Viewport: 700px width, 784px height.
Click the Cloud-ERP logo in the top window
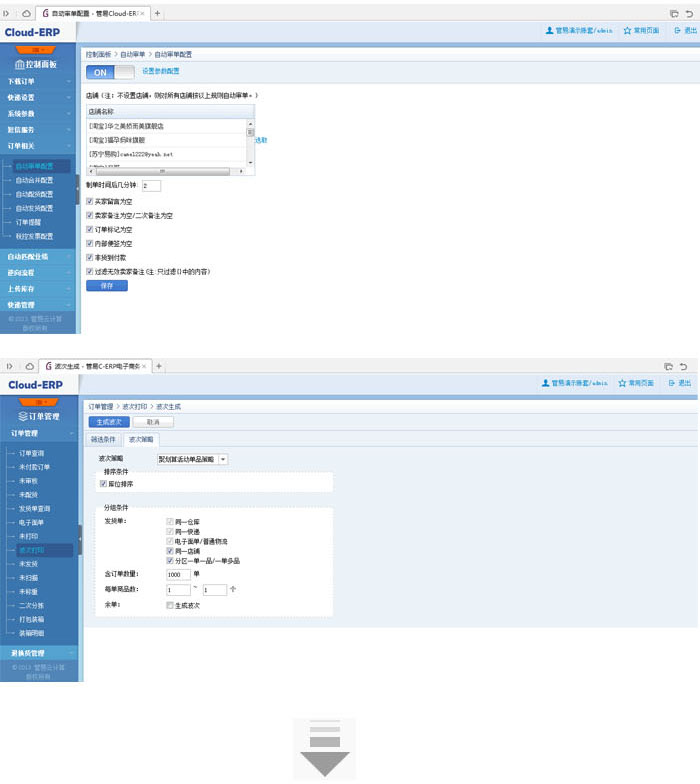pyautogui.click(x=32, y=32)
